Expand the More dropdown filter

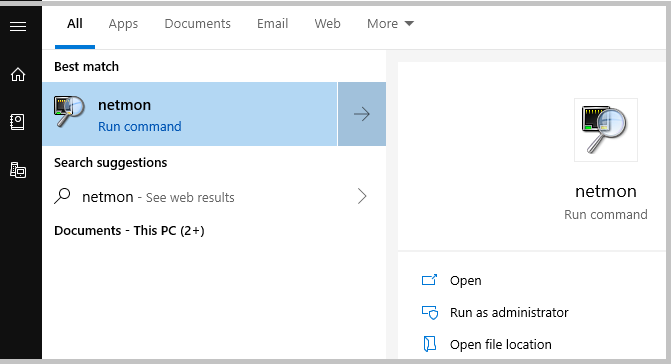[390, 24]
